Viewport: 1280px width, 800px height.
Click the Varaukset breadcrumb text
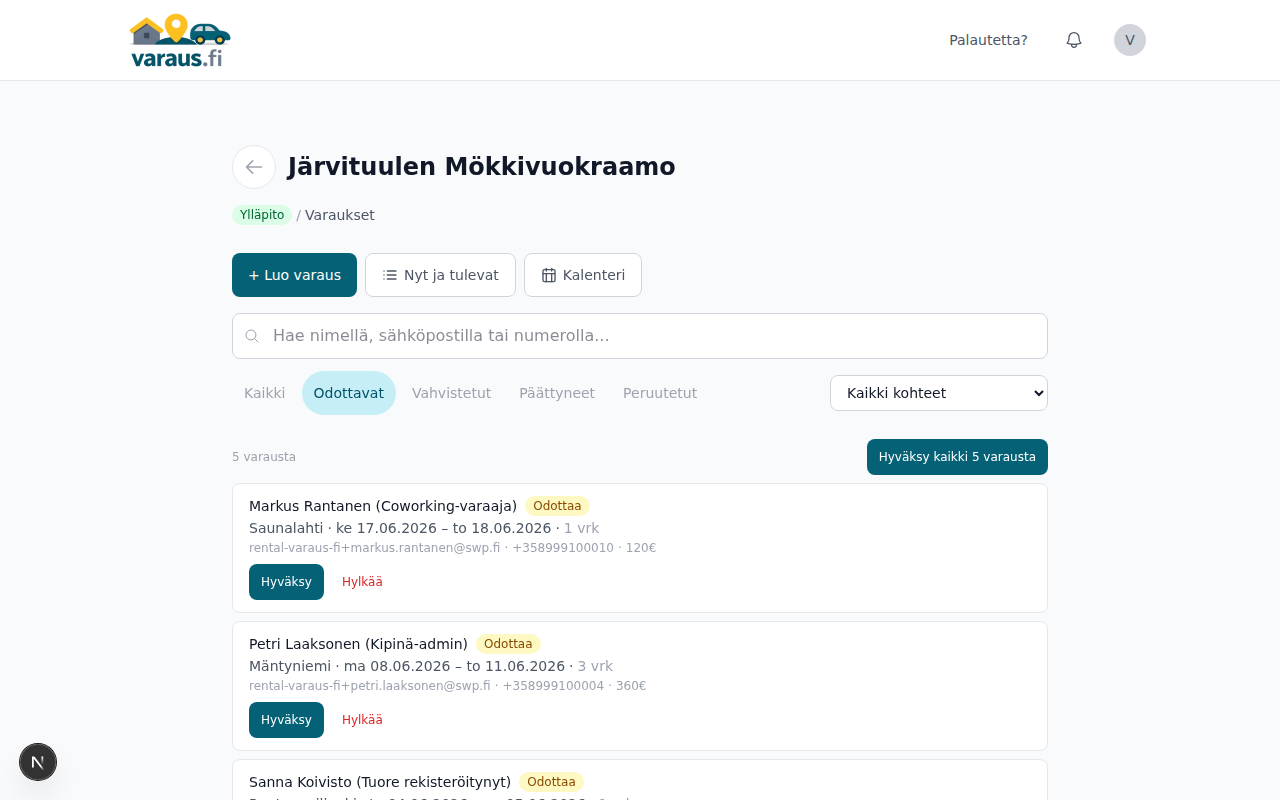[x=340, y=215]
